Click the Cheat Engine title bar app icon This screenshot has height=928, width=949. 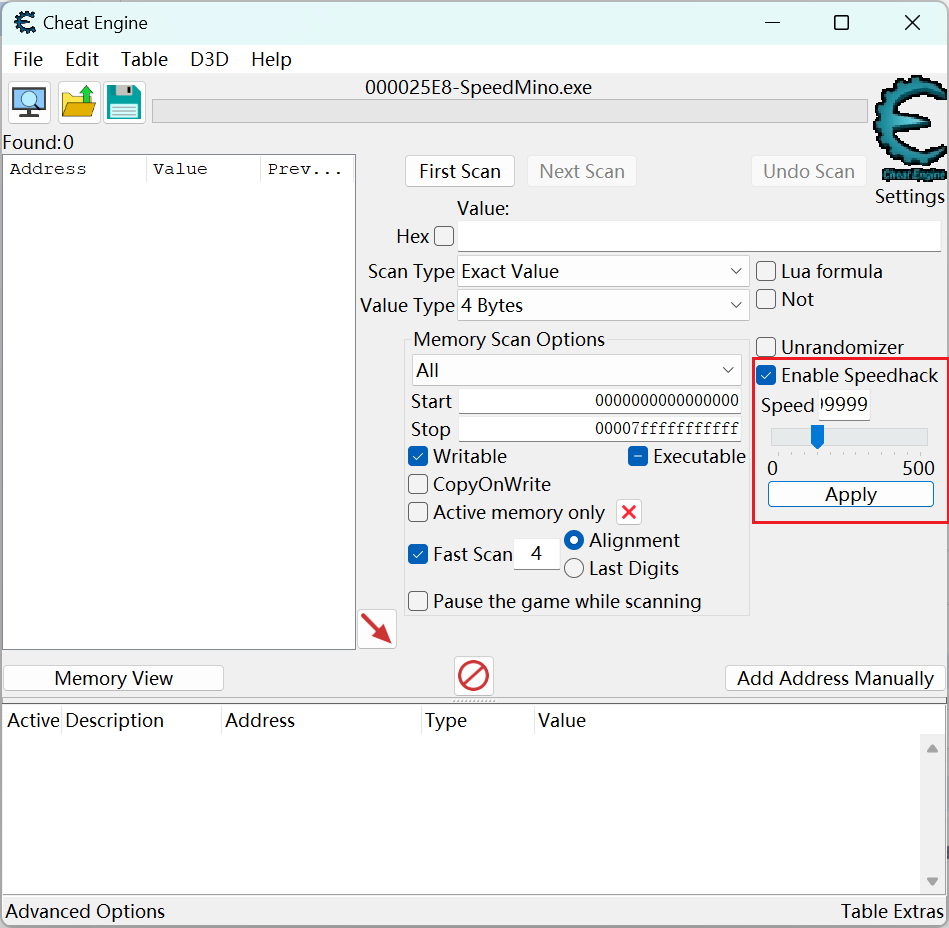tap(25, 23)
